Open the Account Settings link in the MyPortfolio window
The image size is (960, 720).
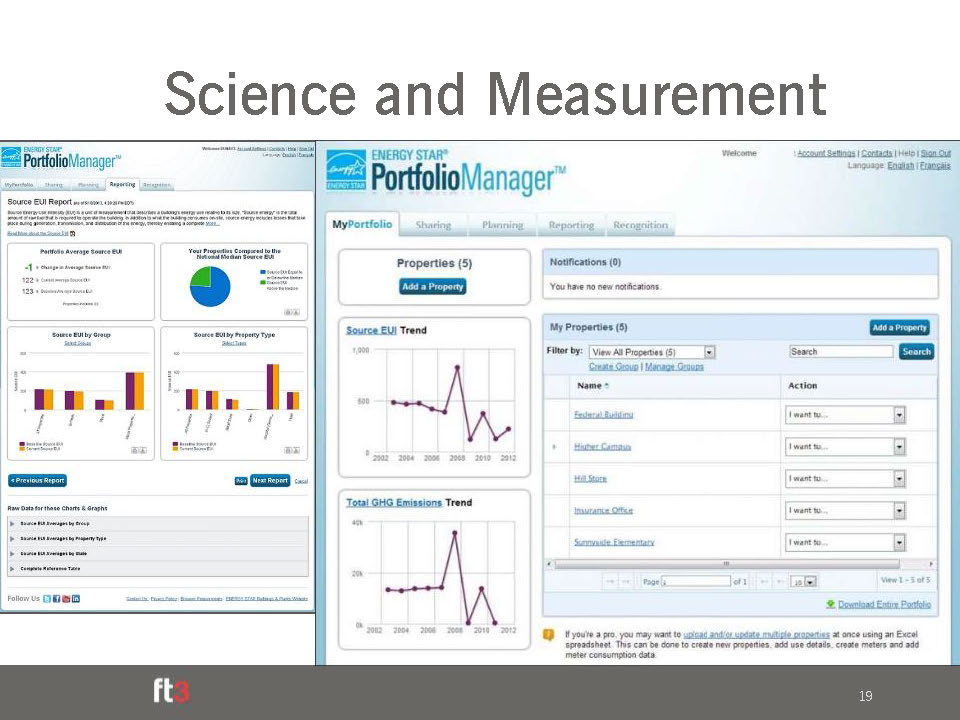point(826,153)
